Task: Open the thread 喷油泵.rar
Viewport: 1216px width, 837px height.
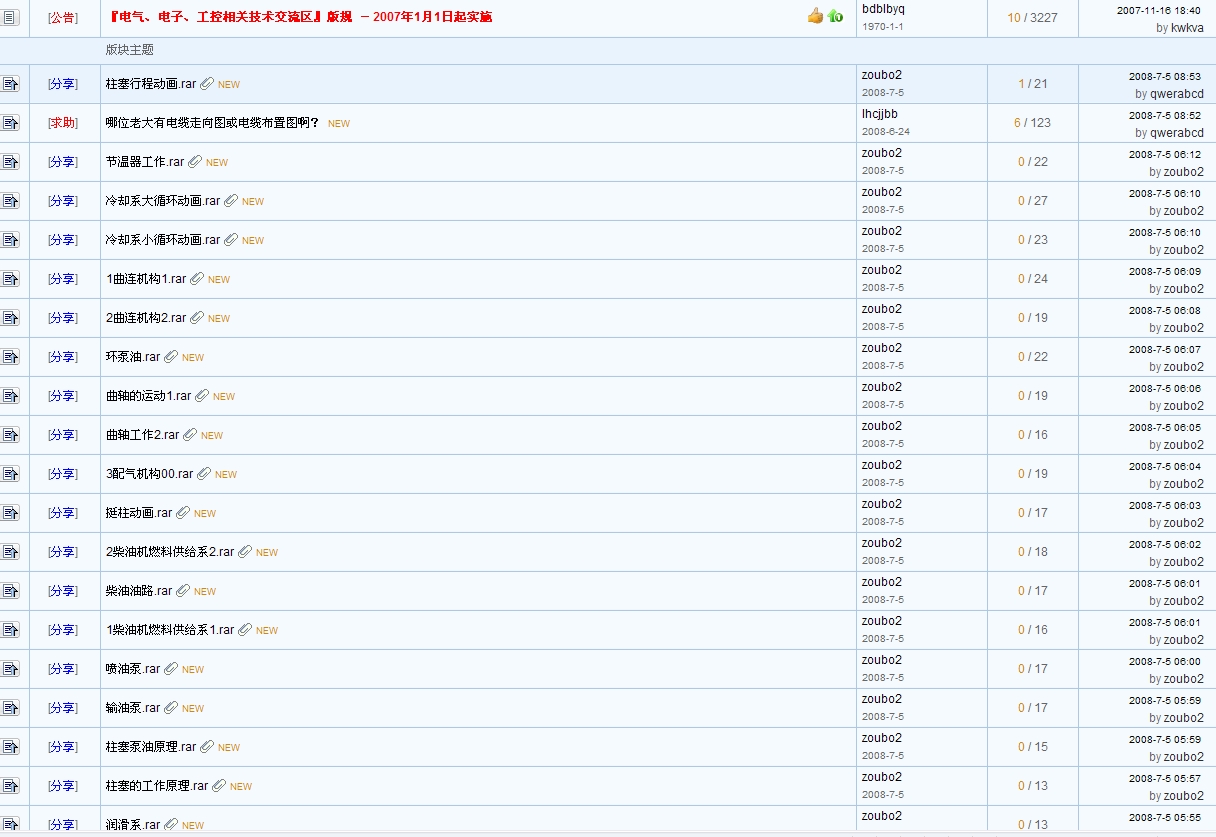Action: click(133, 669)
